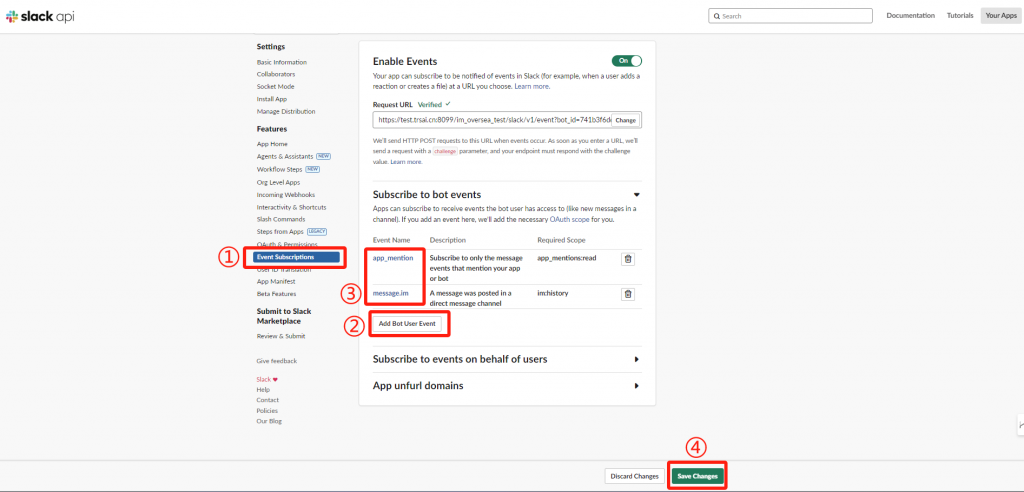Click the Discard Changes button

point(634,476)
